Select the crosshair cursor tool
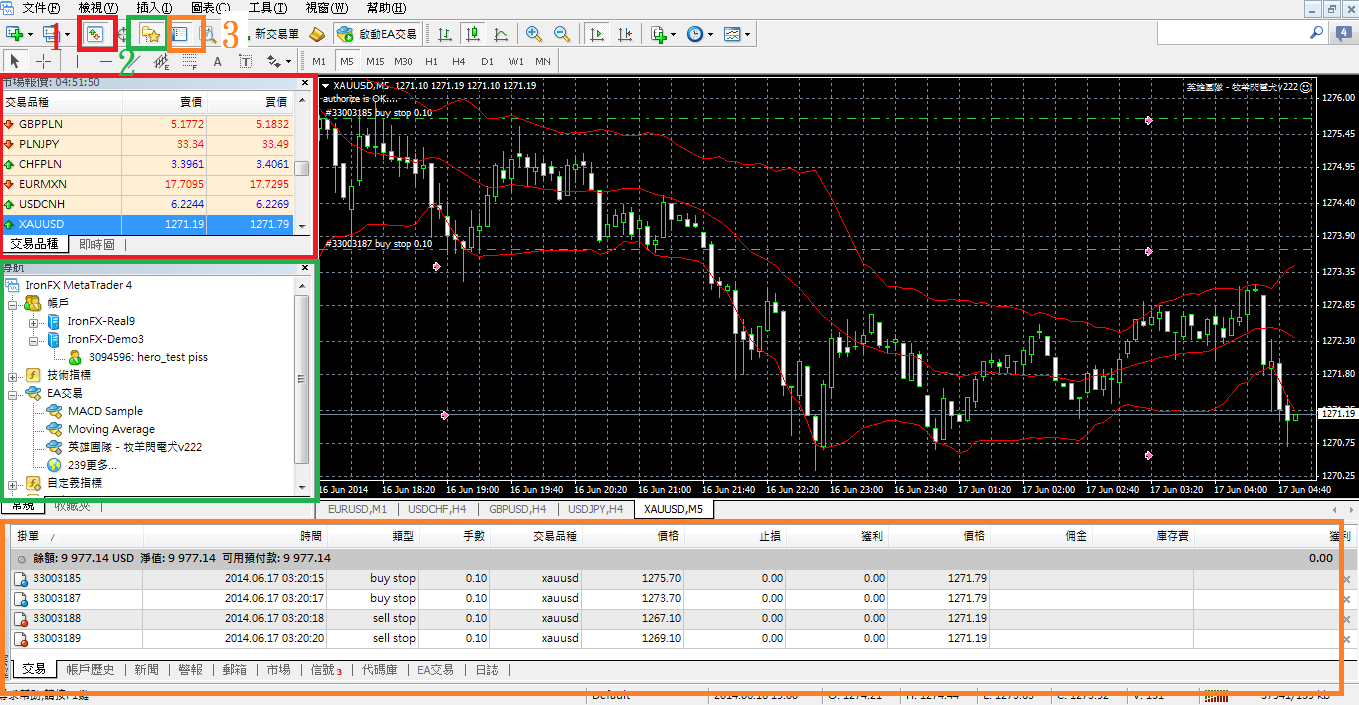Screen dimensions: 1359x705 44,61
